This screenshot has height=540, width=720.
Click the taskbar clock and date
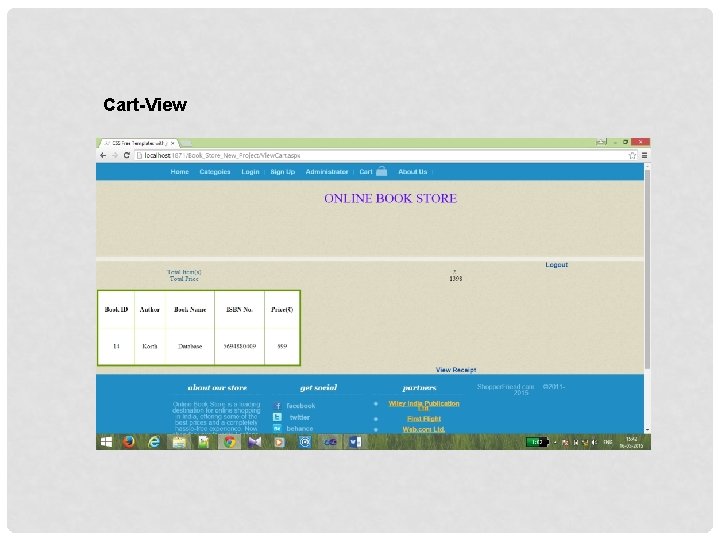click(x=631, y=442)
